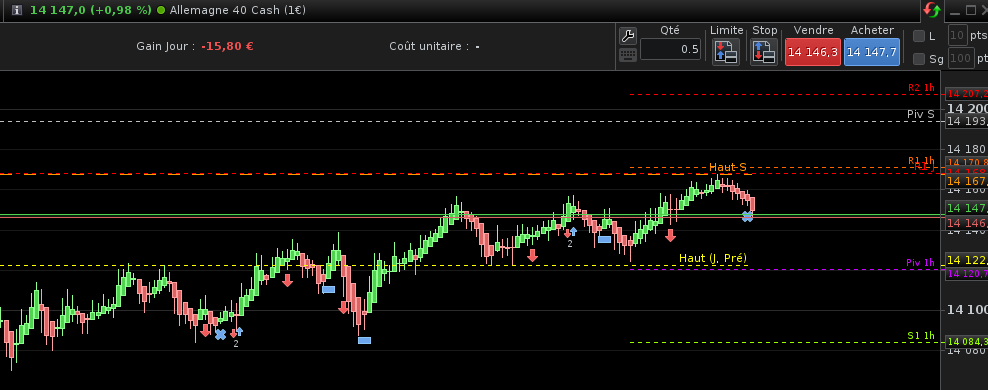Click the Allemagne 40 Cash (1€) title
Screen dimensions: 988x390
(x=238, y=10)
